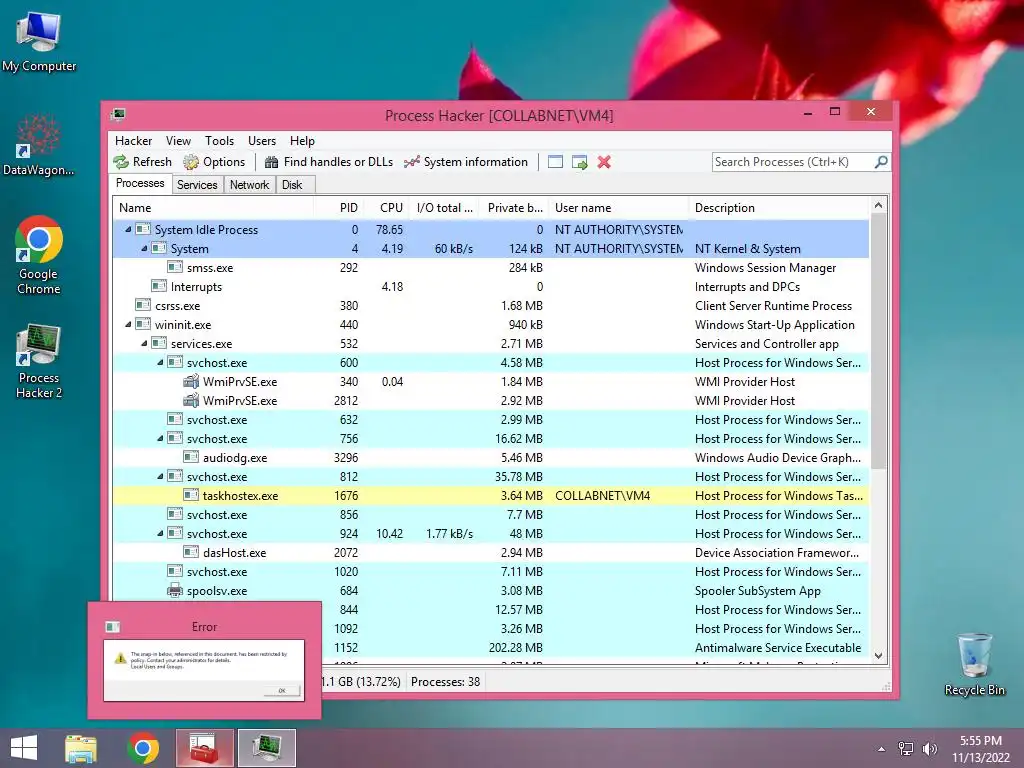Sort by the Name column header
The width and height of the screenshot is (1024, 768).
click(213, 208)
